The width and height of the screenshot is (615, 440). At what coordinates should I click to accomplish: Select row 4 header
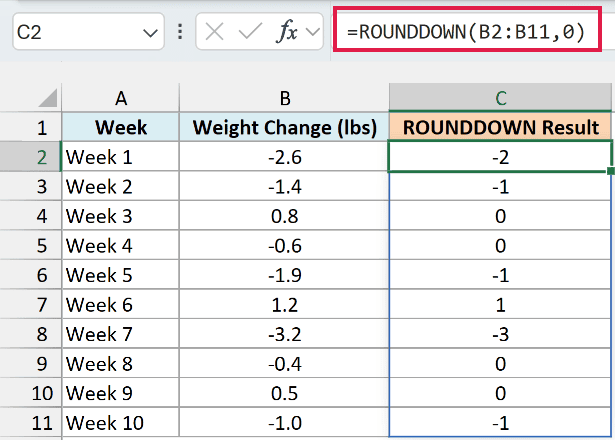tap(31, 216)
